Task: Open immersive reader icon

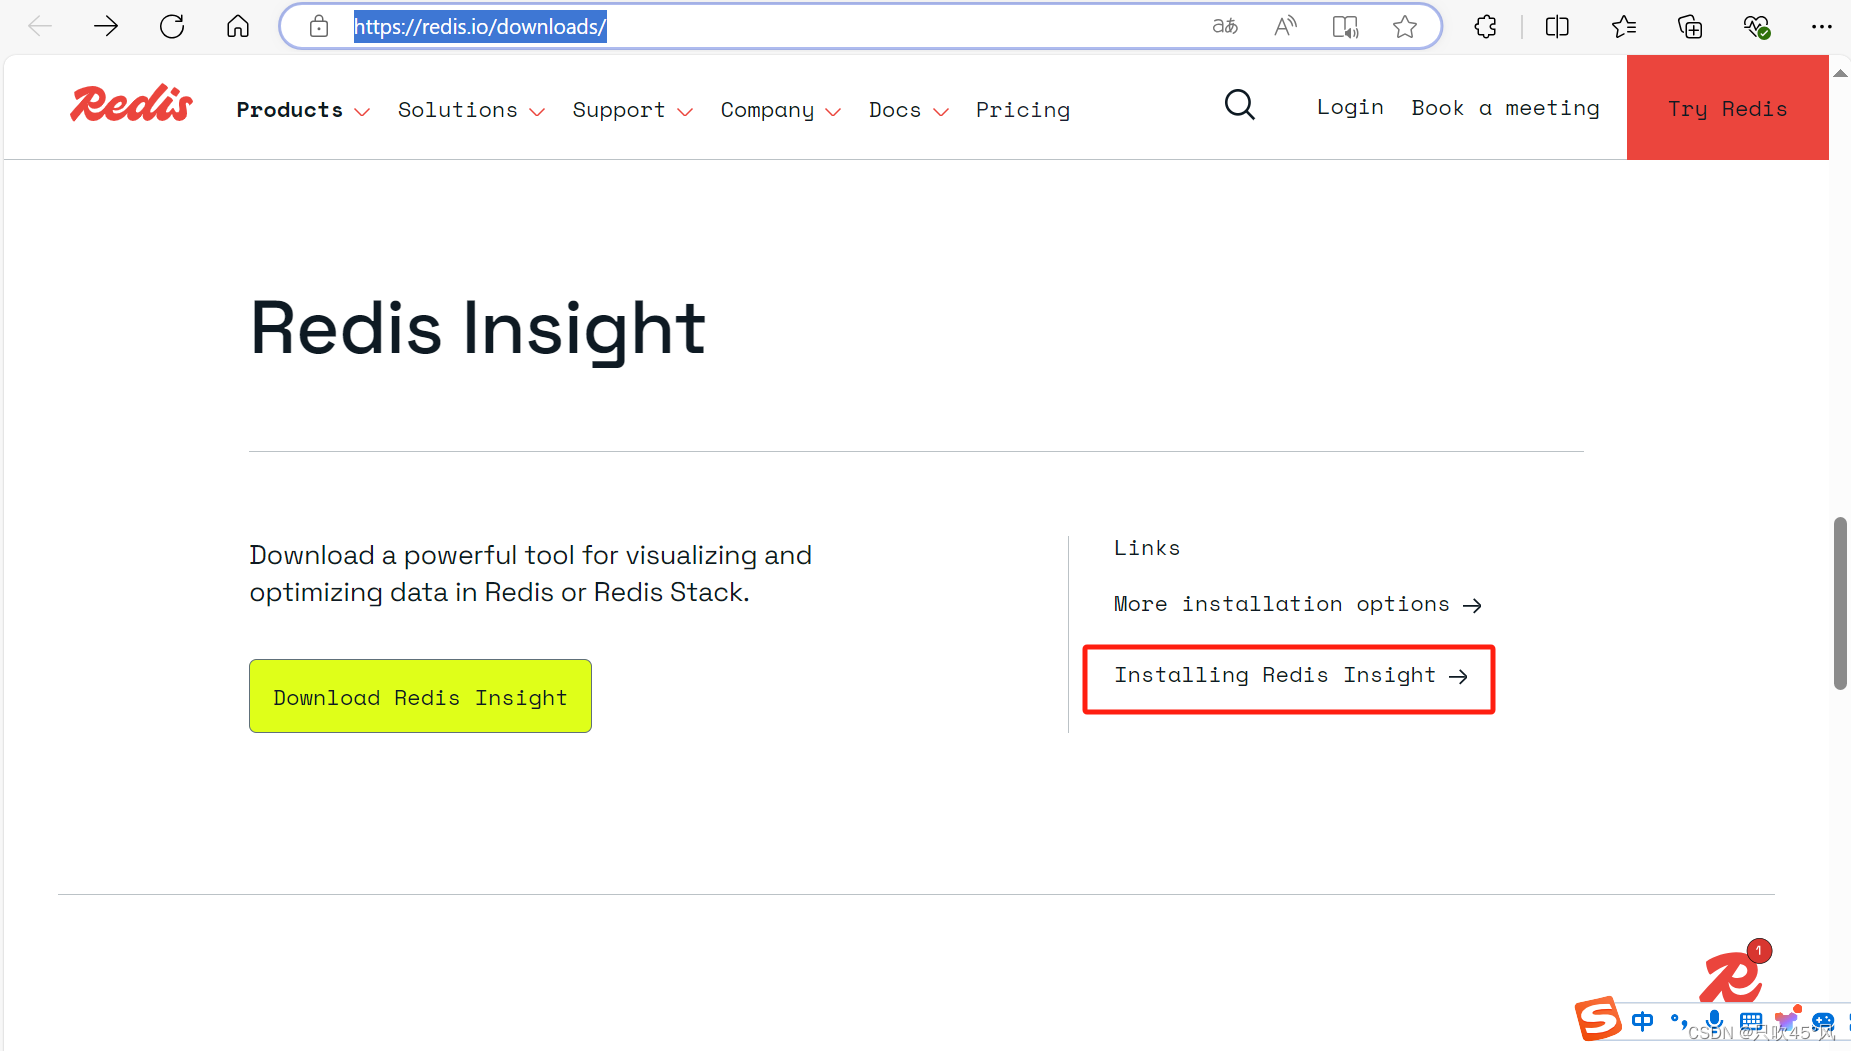Action: [1345, 26]
